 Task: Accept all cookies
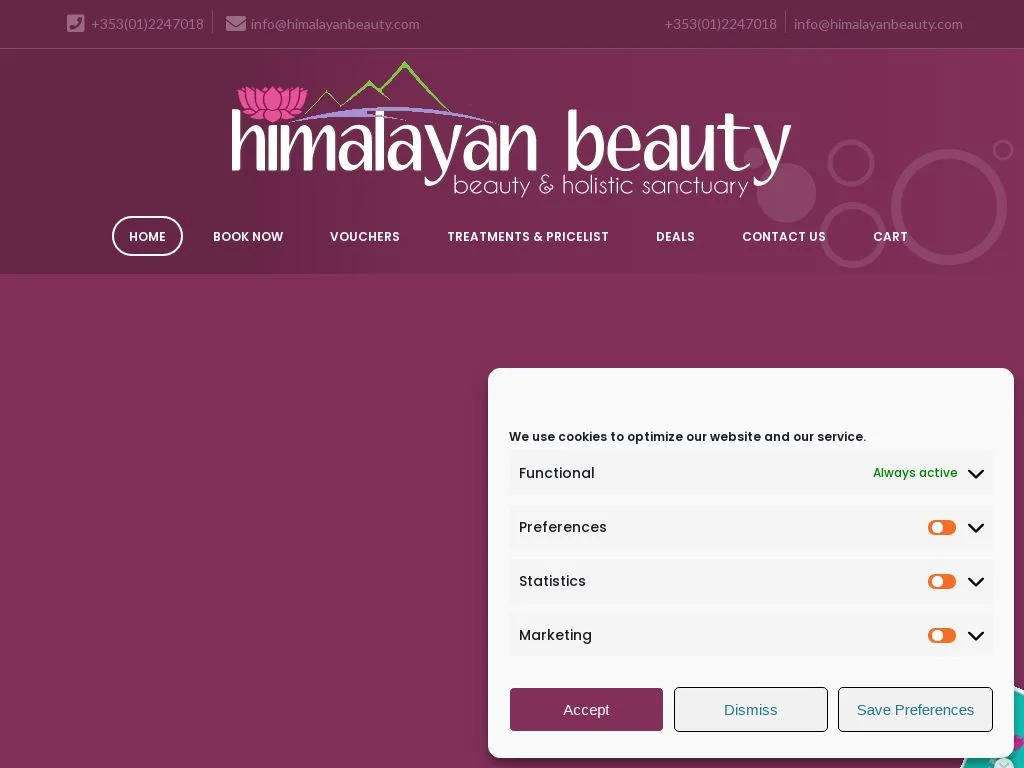click(x=586, y=710)
